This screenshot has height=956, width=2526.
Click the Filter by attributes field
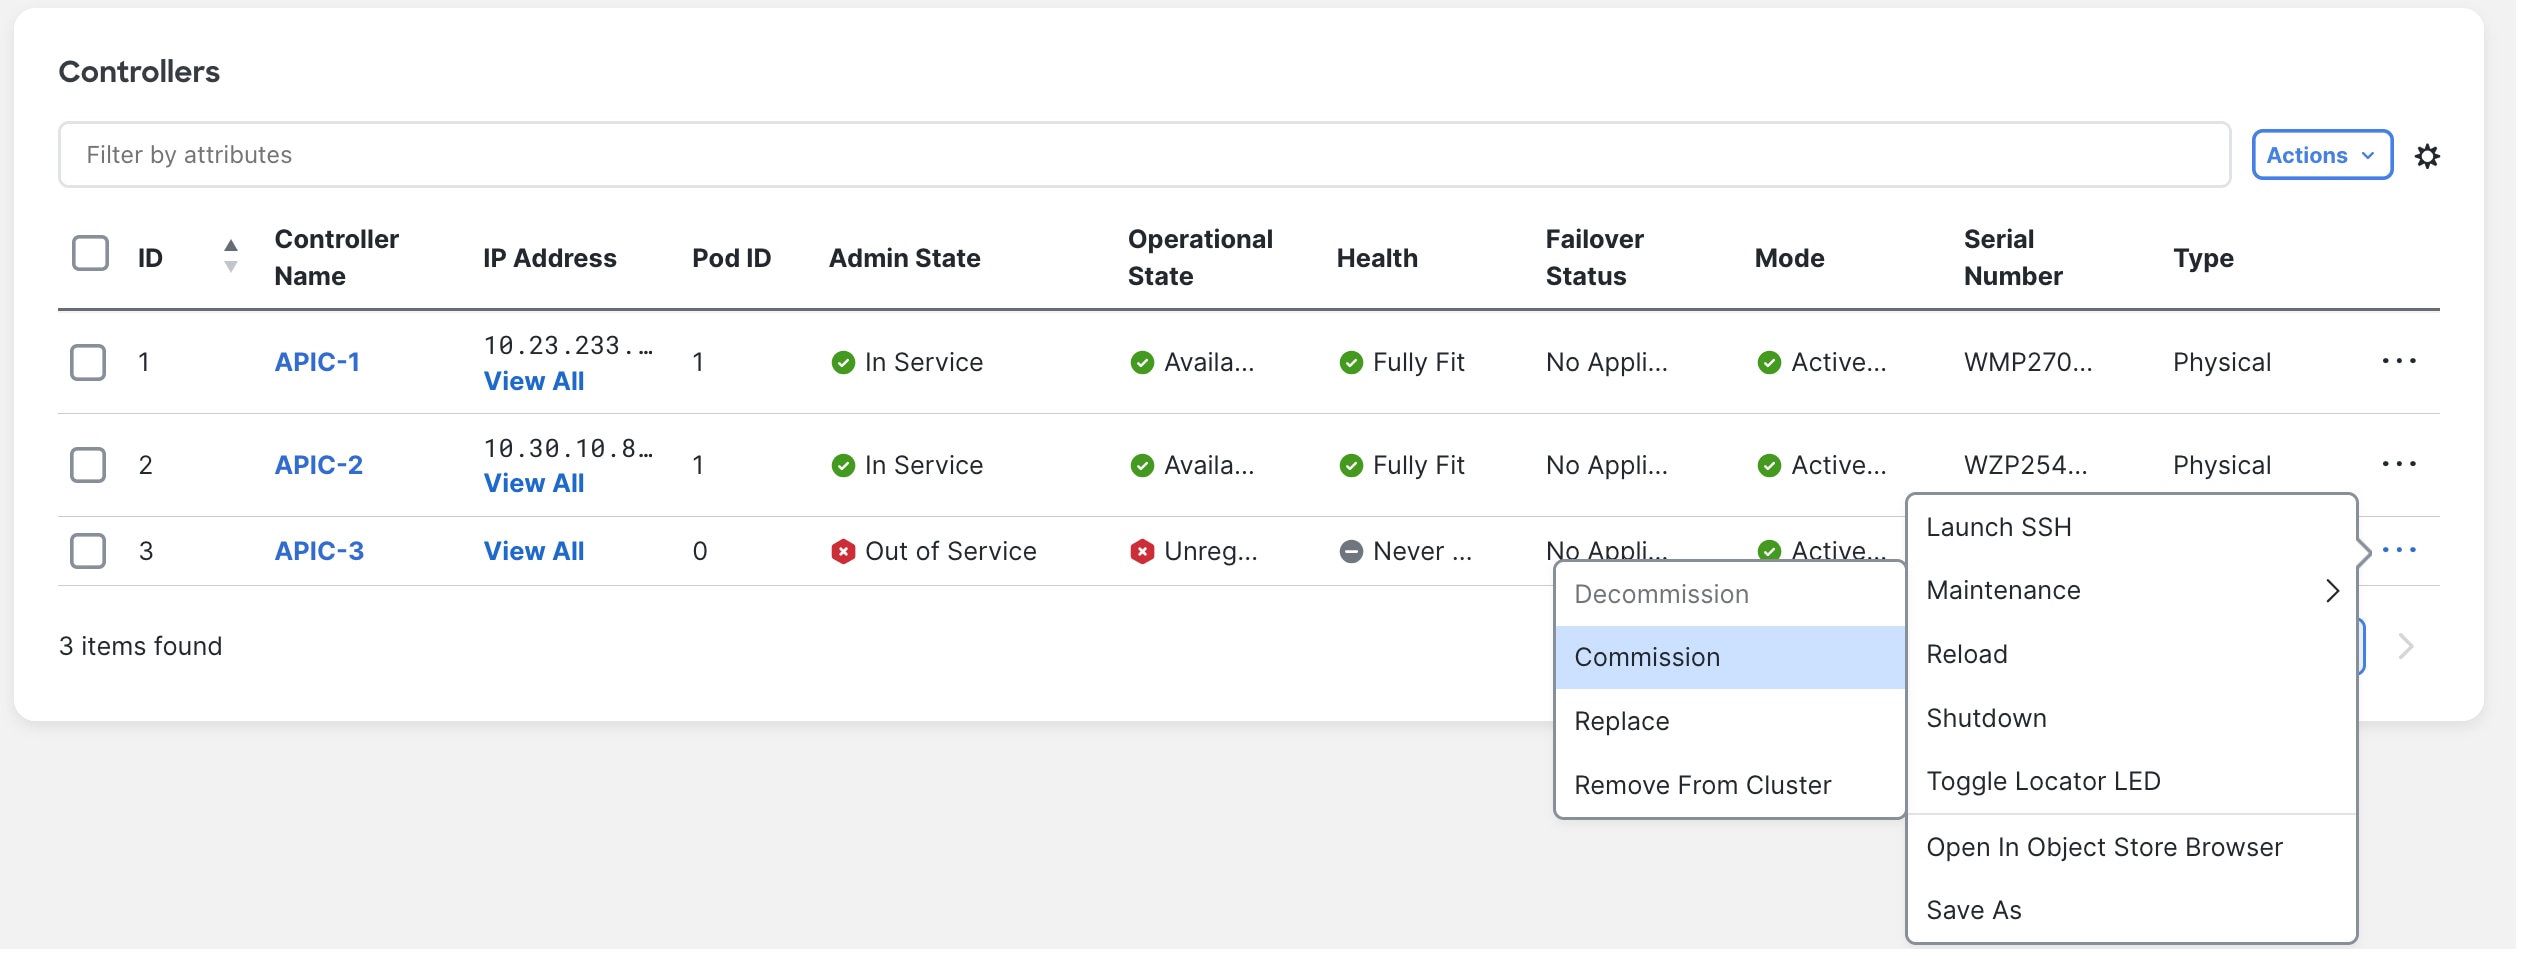tap(1143, 155)
